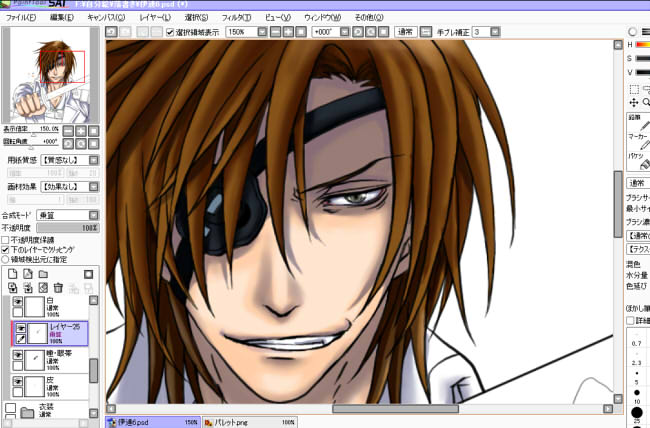Viewport: 650px width, 428px height.
Task: Reset navigator display scale
Action: point(94,131)
